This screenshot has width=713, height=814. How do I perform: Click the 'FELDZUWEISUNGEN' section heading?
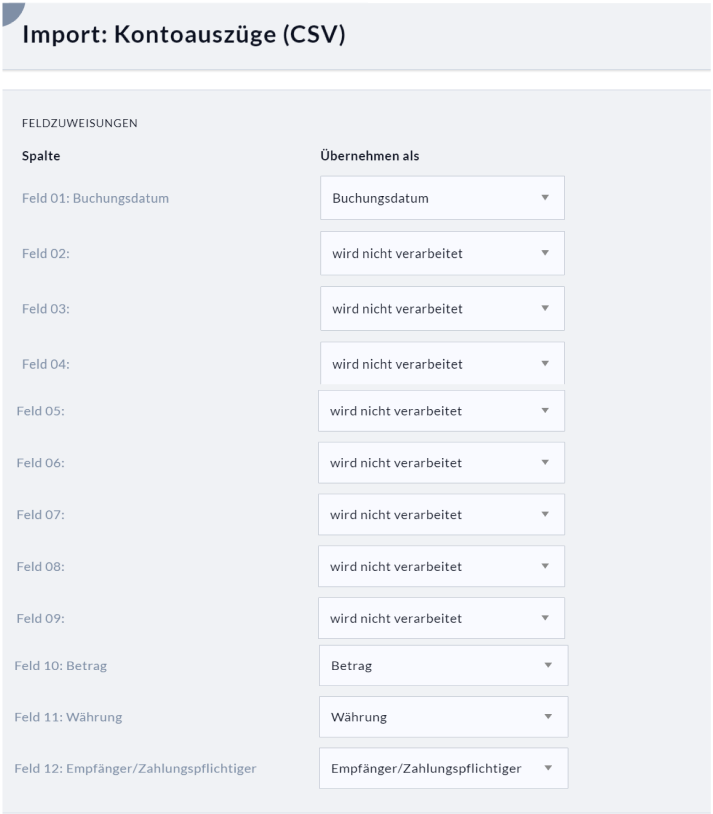(79, 124)
